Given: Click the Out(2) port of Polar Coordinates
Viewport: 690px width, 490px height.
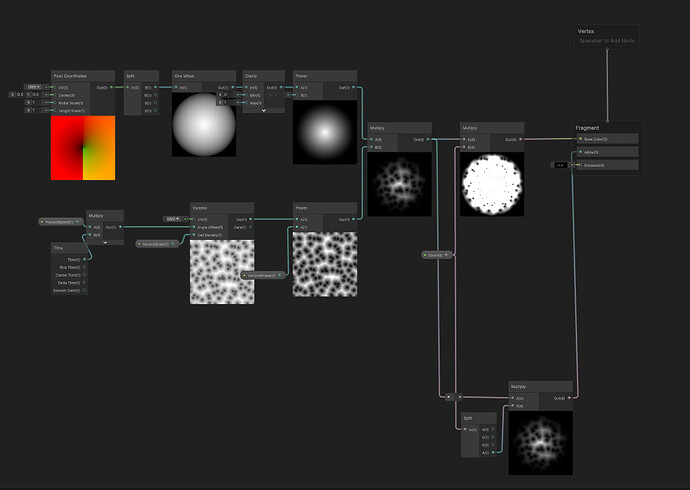Looking at the screenshot, I should pos(111,87).
